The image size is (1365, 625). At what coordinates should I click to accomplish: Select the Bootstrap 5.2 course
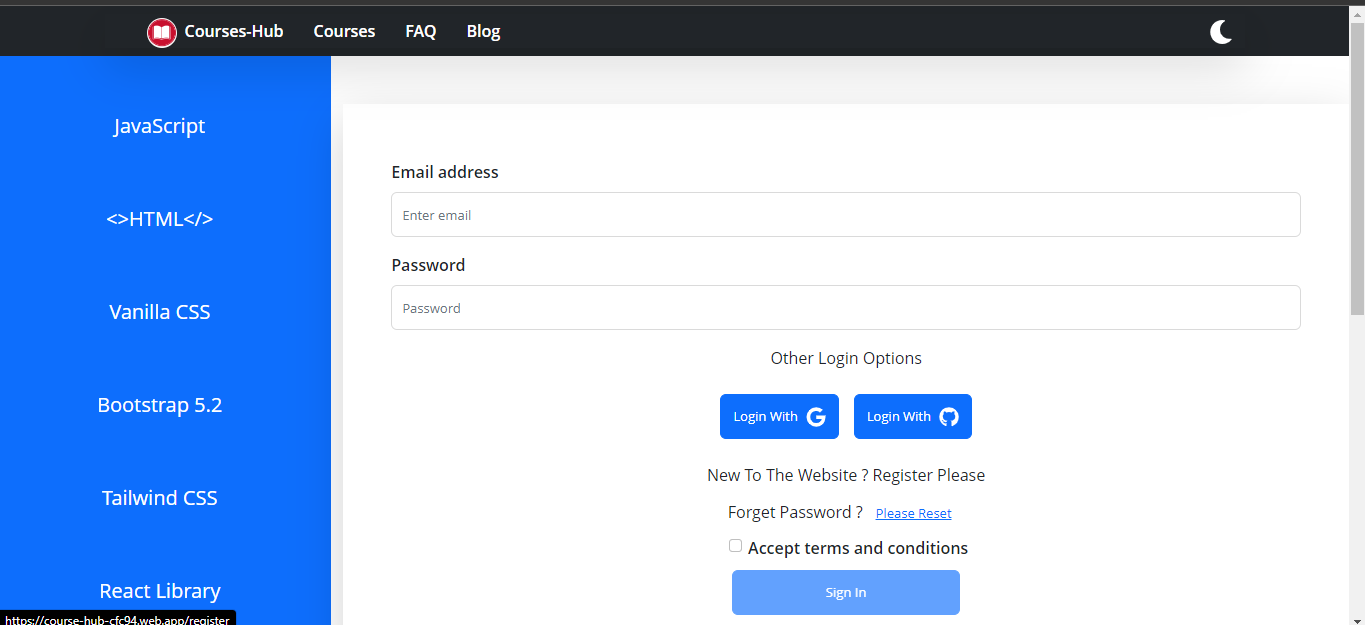pyautogui.click(x=160, y=405)
